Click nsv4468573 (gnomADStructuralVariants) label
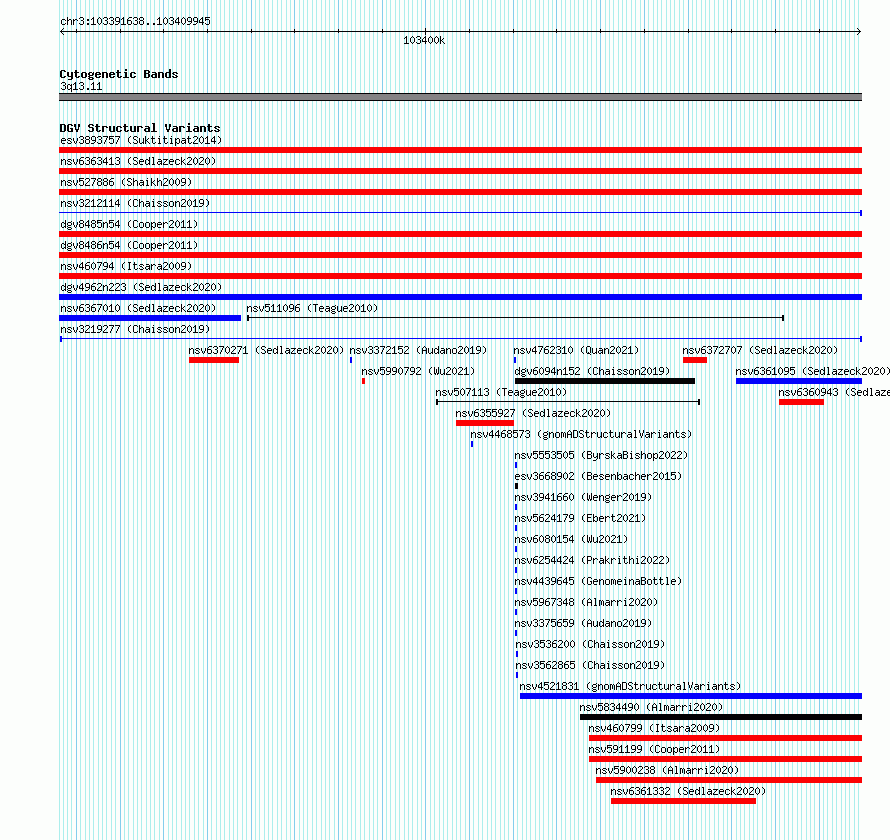The width and height of the screenshot is (890, 840). pyautogui.click(x=581, y=434)
